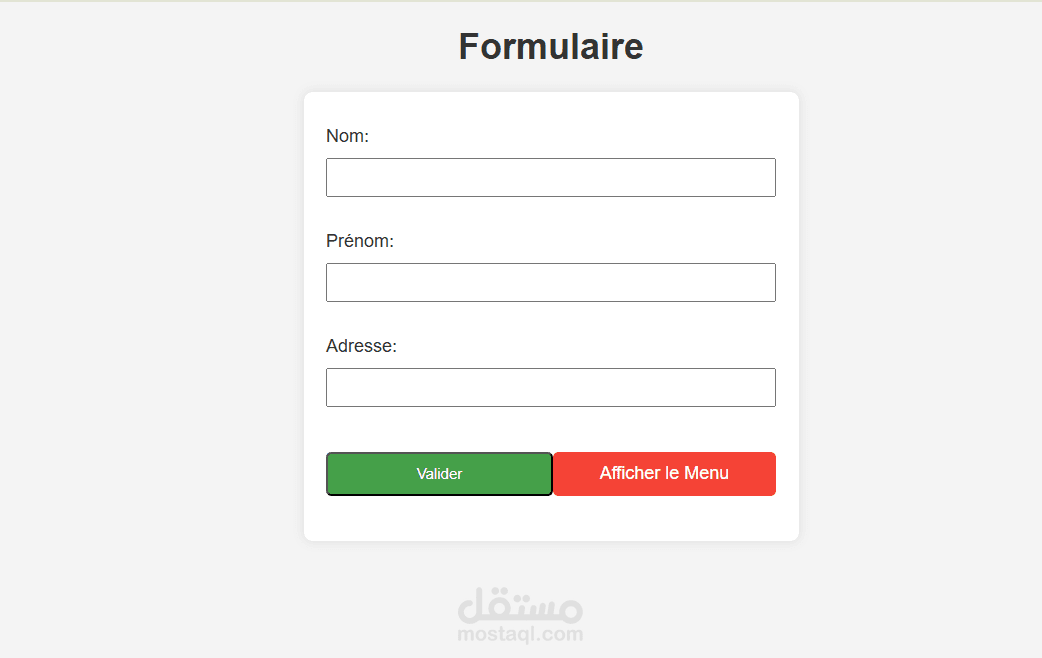The height and width of the screenshot is (658, 1042).
Task: Select the Adresse input field
Action: coord(550,387)
